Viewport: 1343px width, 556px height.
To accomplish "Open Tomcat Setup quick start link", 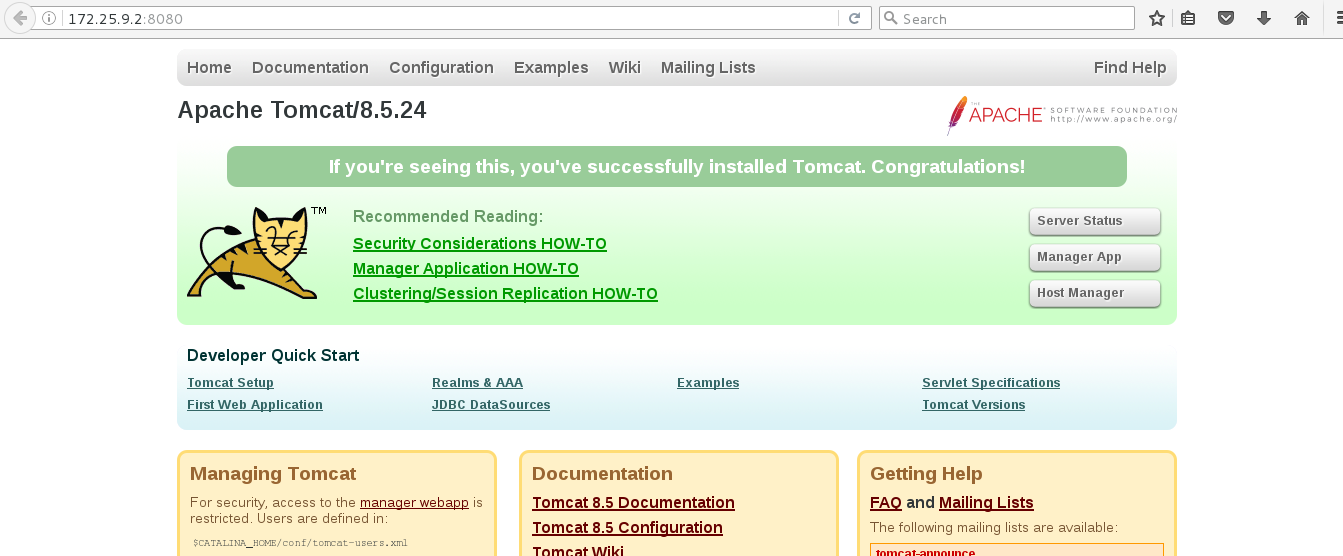I will tap(230, 383).
